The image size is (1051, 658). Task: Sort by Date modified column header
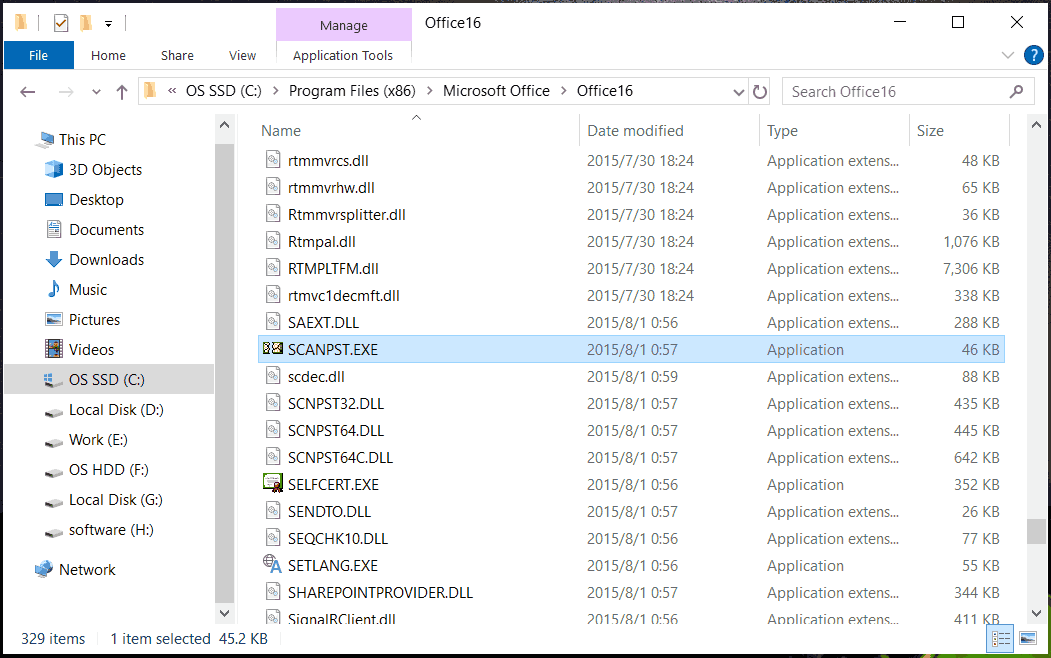(669, 131)
